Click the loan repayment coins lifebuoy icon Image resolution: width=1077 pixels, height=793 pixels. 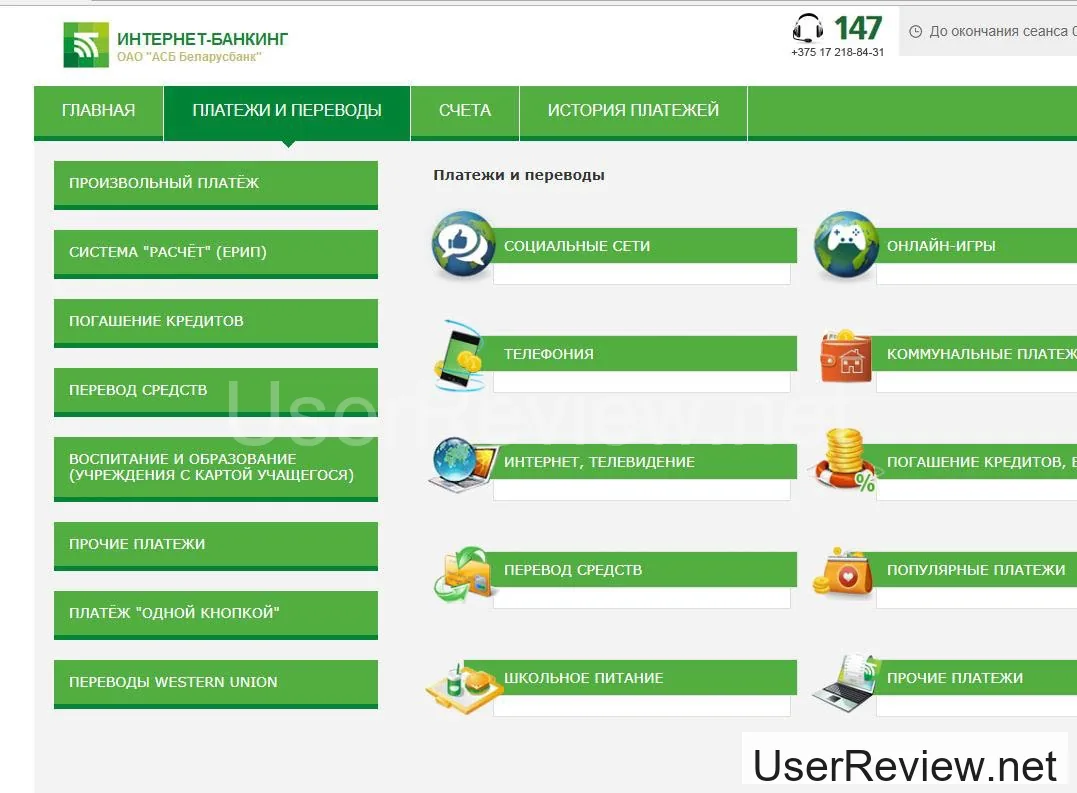click(x=846, y=461)
